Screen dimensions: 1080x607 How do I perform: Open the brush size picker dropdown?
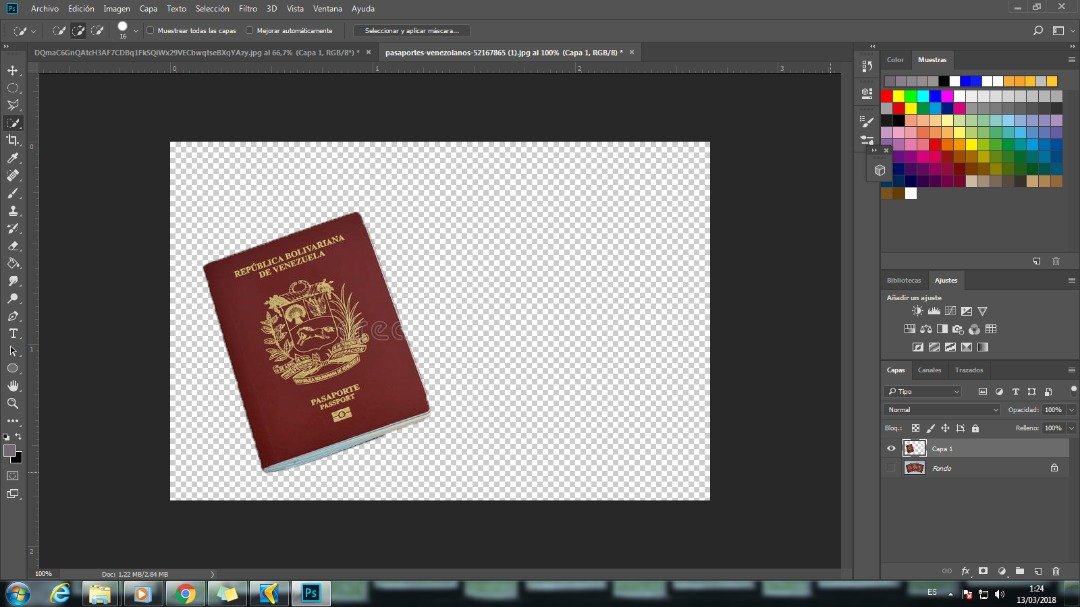coord(135,30)
